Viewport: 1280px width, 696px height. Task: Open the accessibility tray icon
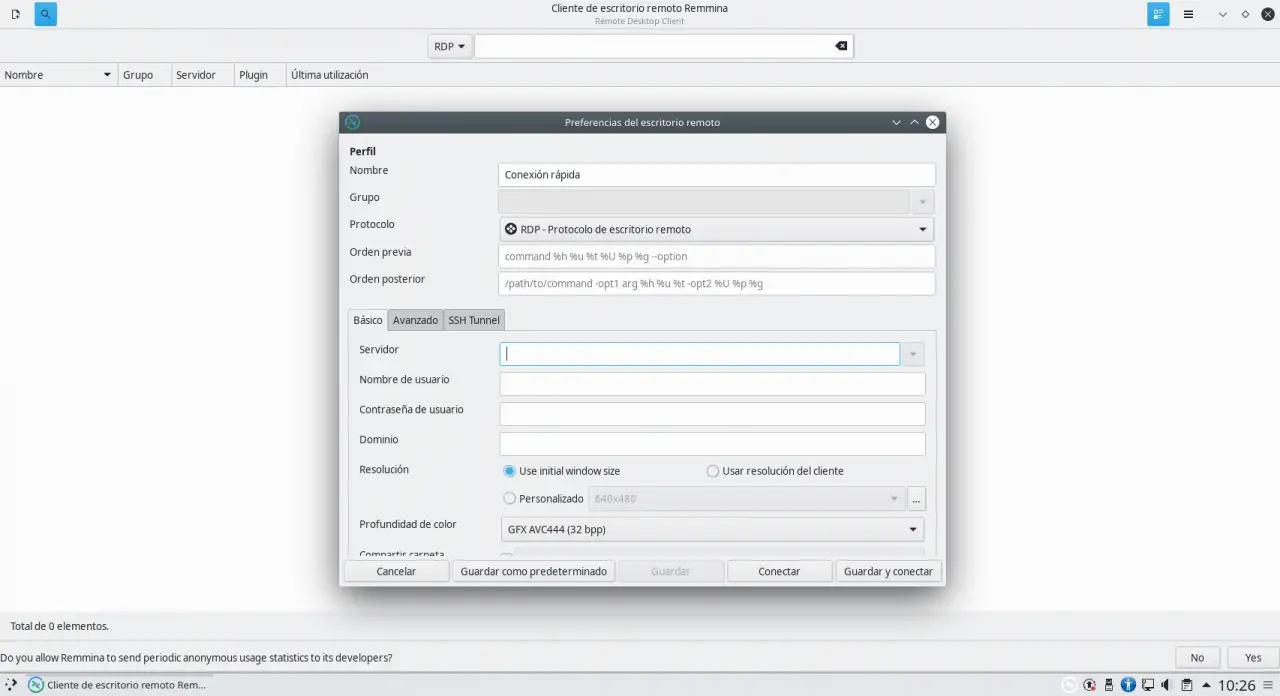[1128, 685]
